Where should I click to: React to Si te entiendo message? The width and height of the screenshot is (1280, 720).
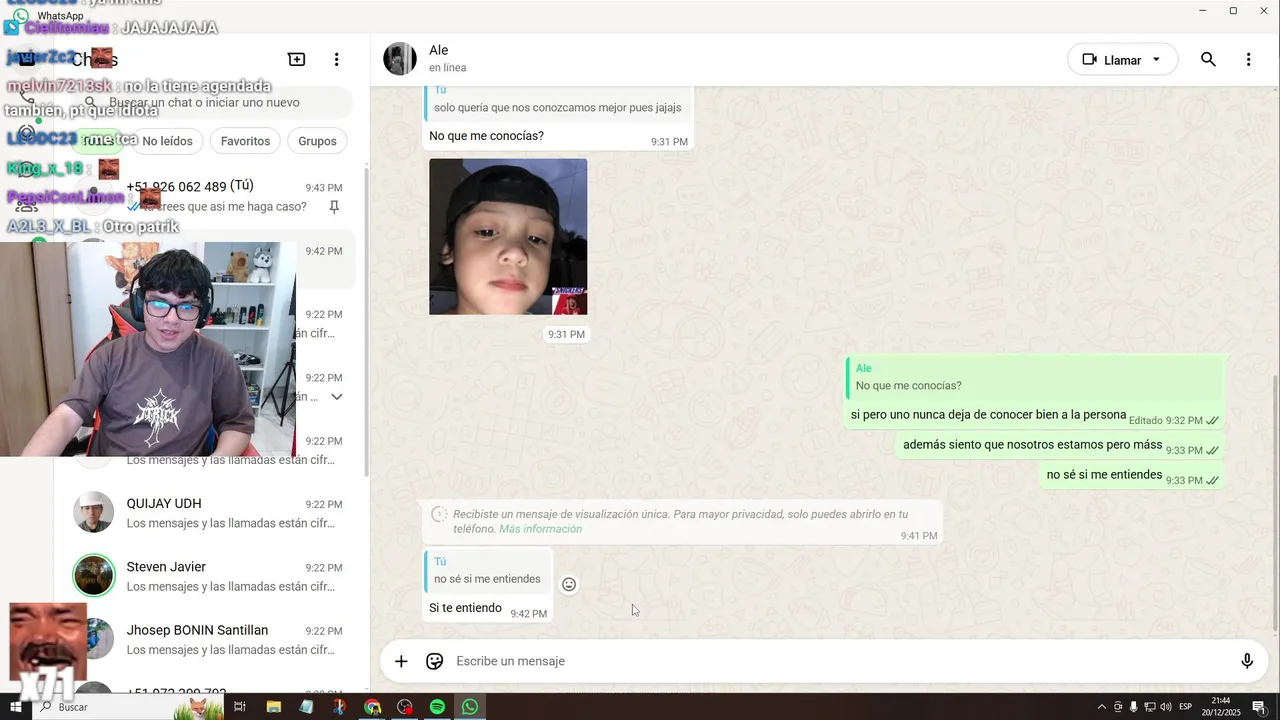pyautogui.click(x=569, y=584)
